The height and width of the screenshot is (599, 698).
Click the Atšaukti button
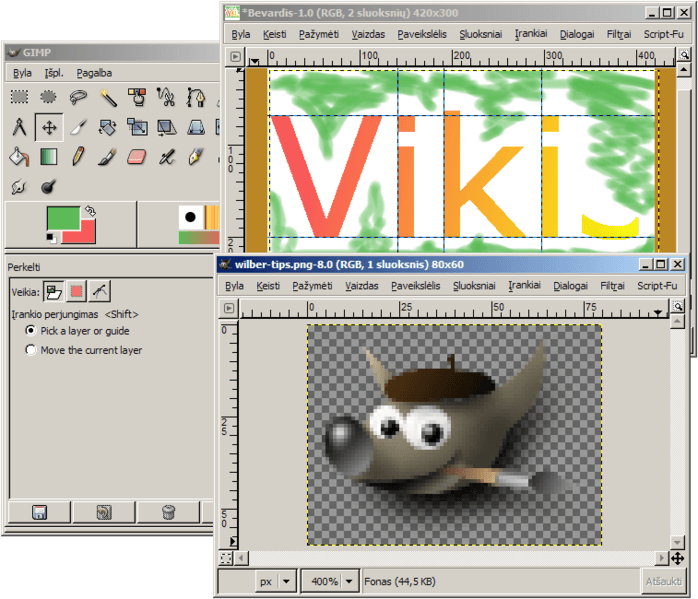click(x=664, y=581)
